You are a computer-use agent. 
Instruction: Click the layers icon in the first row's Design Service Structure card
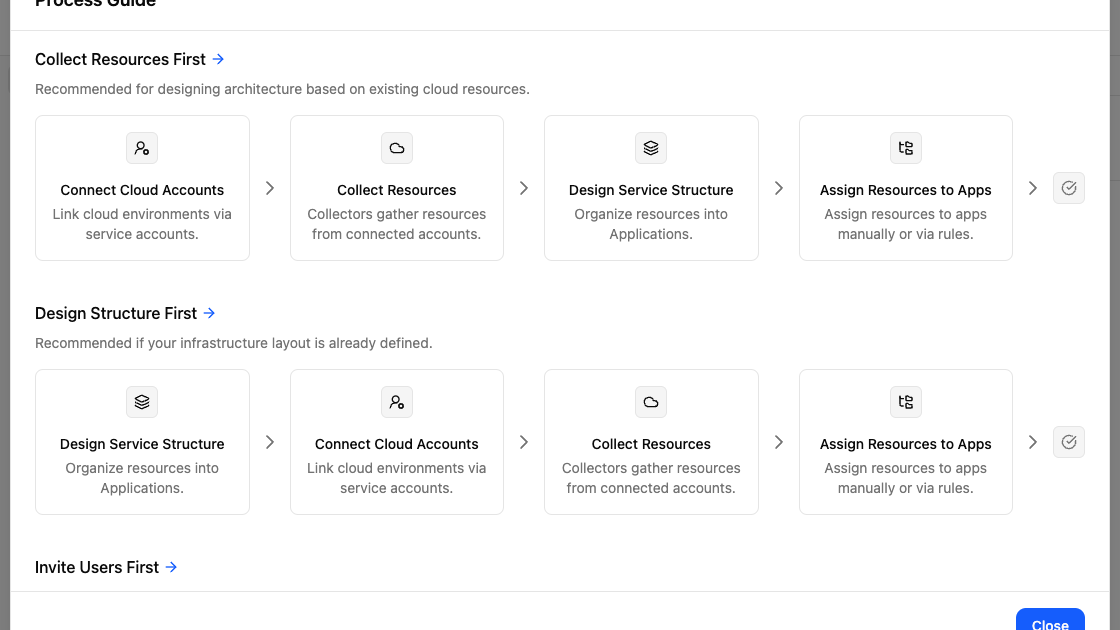point(651,148)
